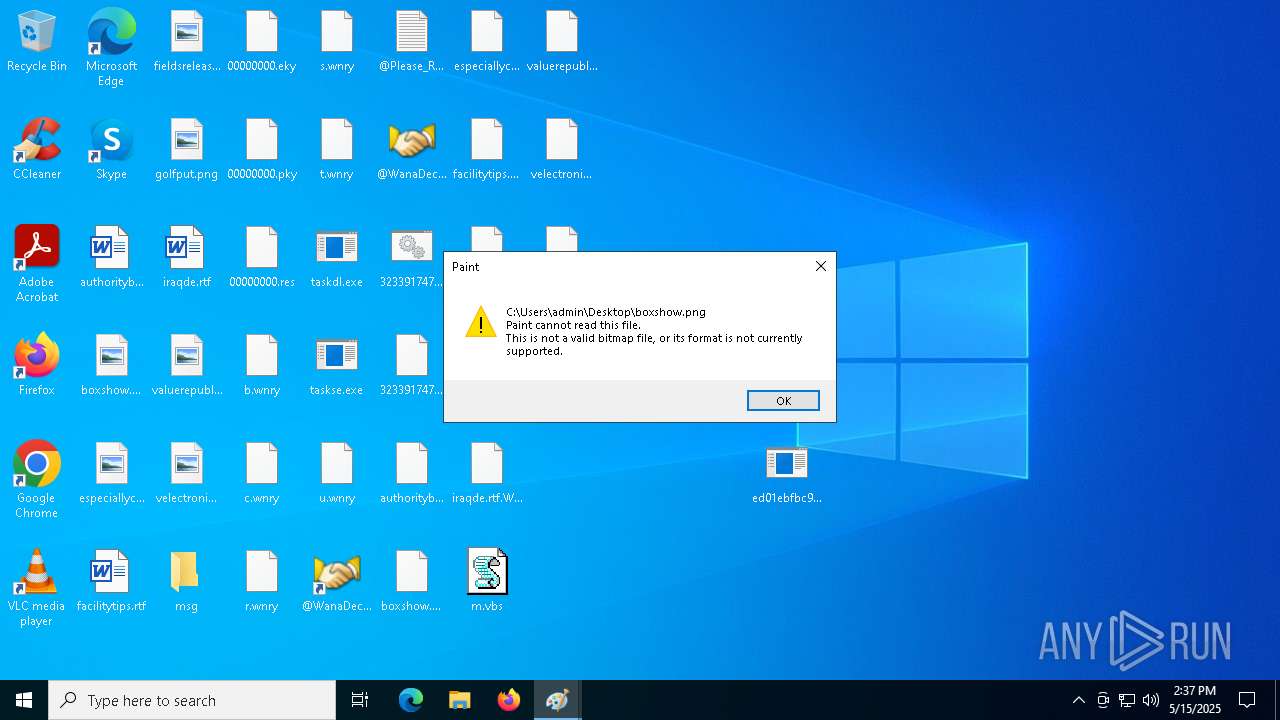Viewport: 1280px width, 720px height.
Task: Select the facilitytips.rtf Word document
Action: (111, 582)
